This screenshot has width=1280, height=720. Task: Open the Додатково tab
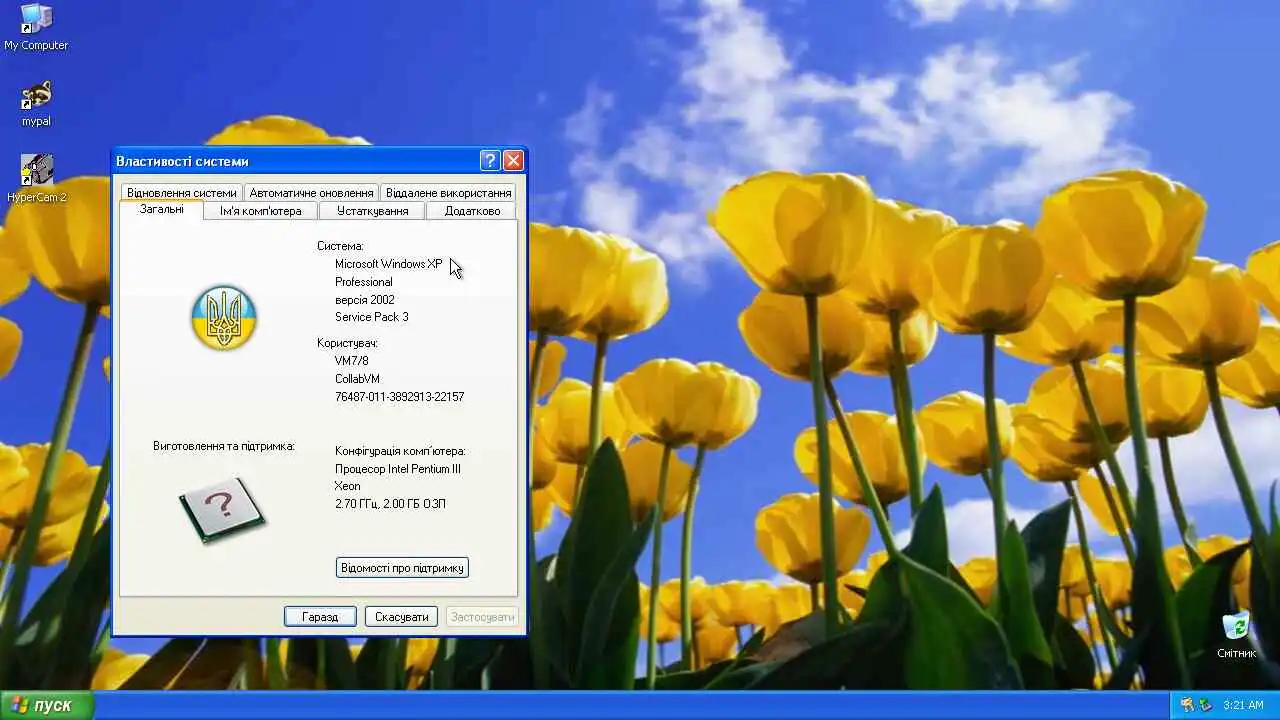[x=472, y=211]
